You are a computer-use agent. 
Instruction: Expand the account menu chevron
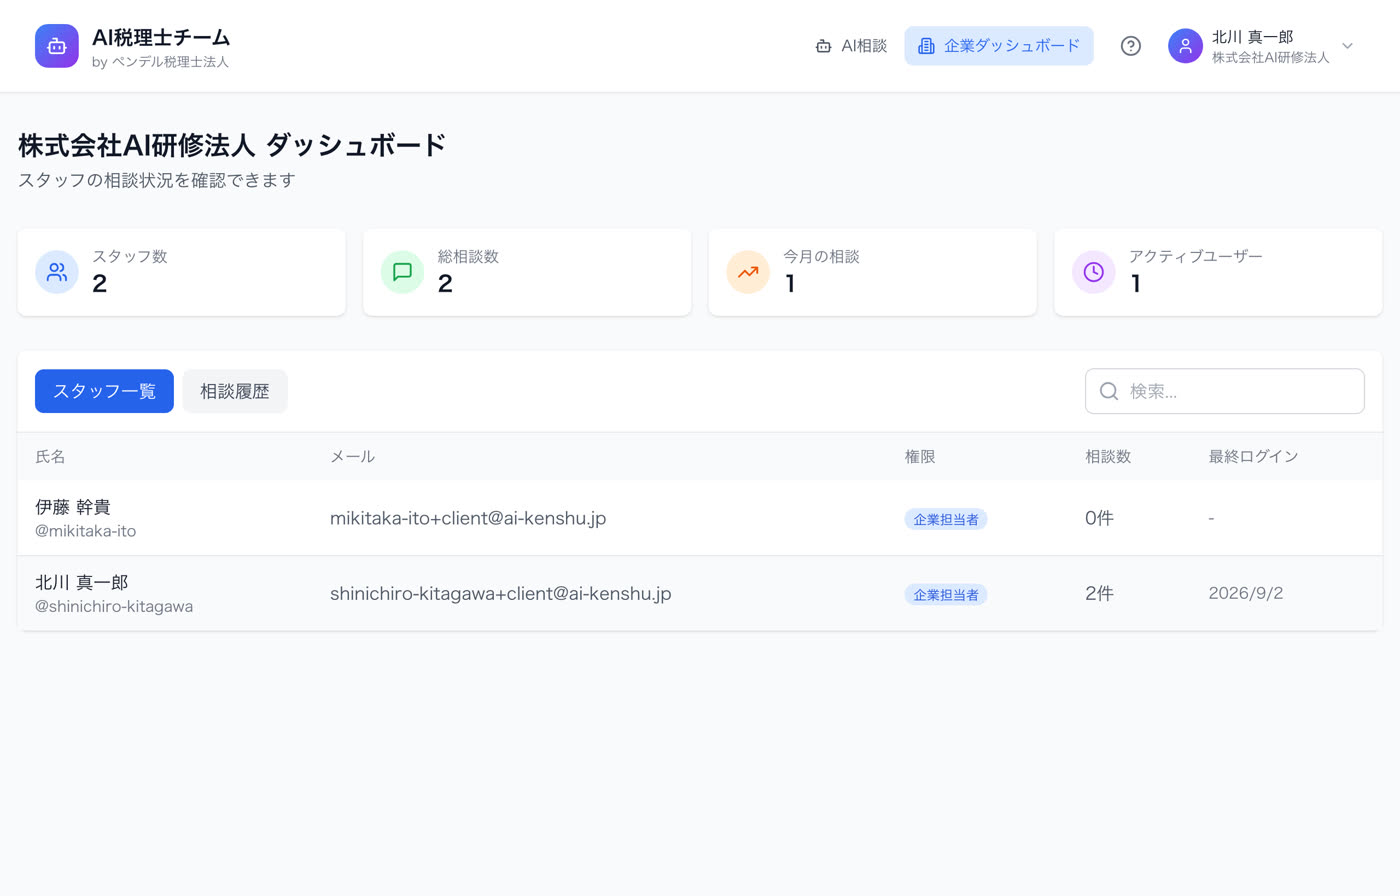pyautogui.click(x=1347, y=46)
